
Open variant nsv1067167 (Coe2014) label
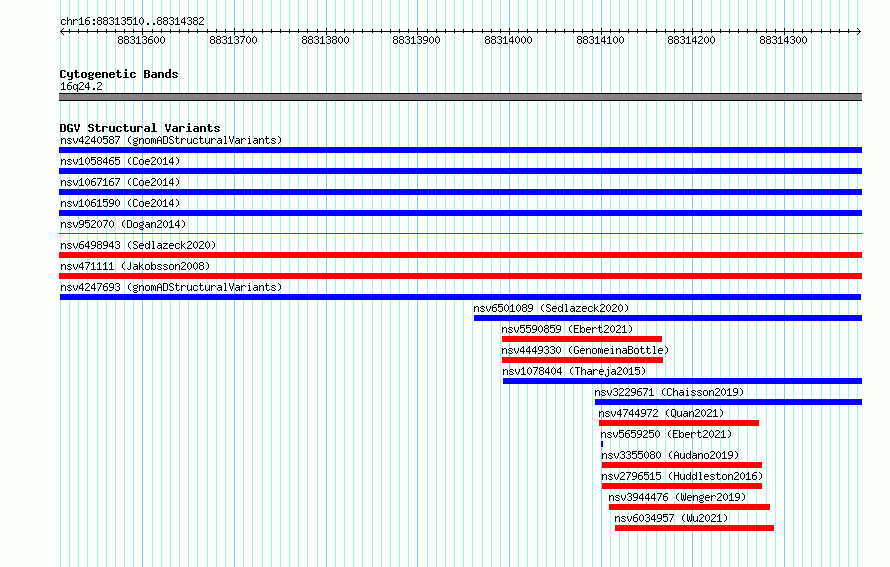[x=120, y=182]
